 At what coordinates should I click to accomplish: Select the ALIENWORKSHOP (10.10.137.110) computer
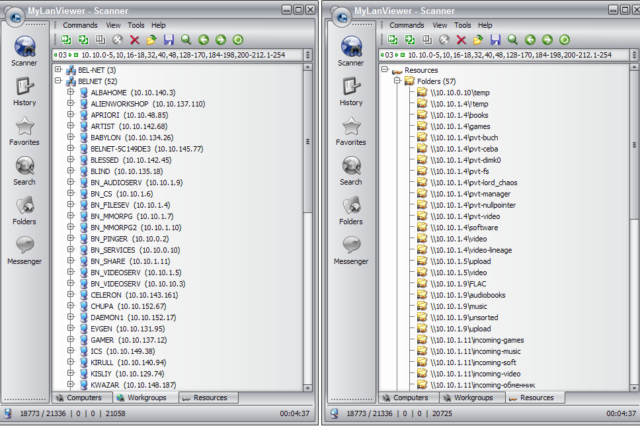[x=148, y=104]
